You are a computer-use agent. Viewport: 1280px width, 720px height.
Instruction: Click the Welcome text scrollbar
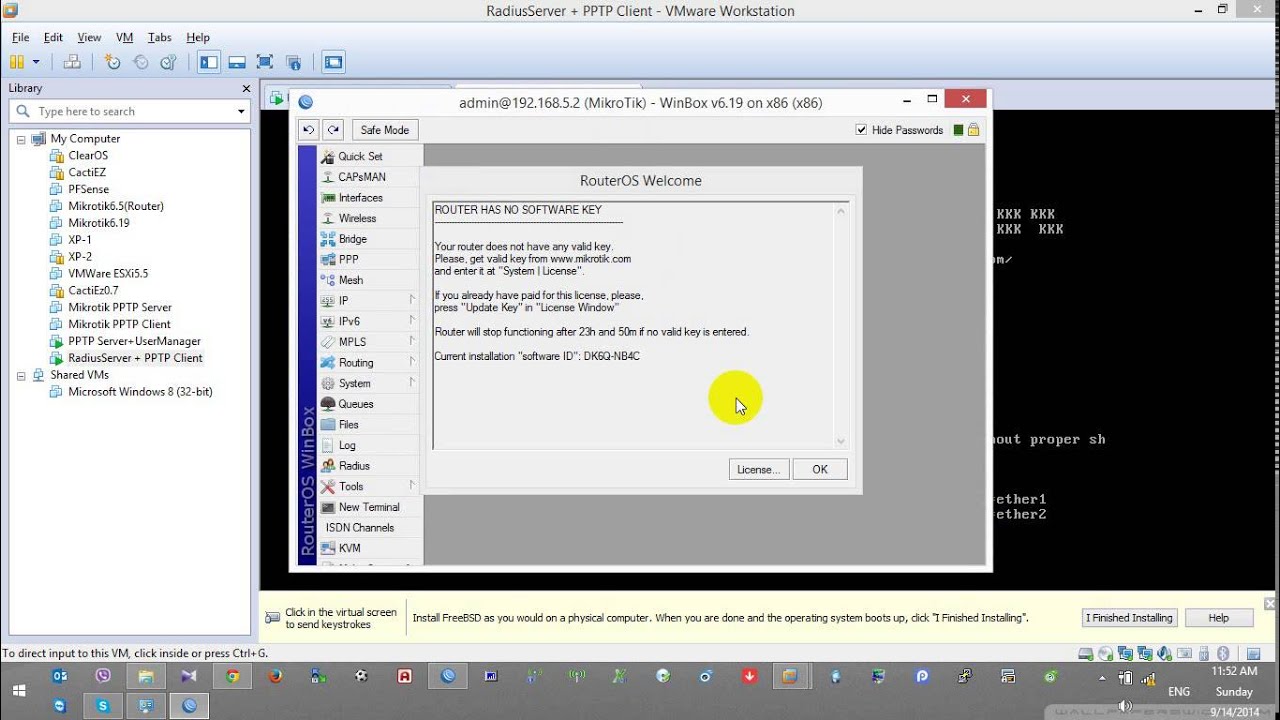[841, 326]
